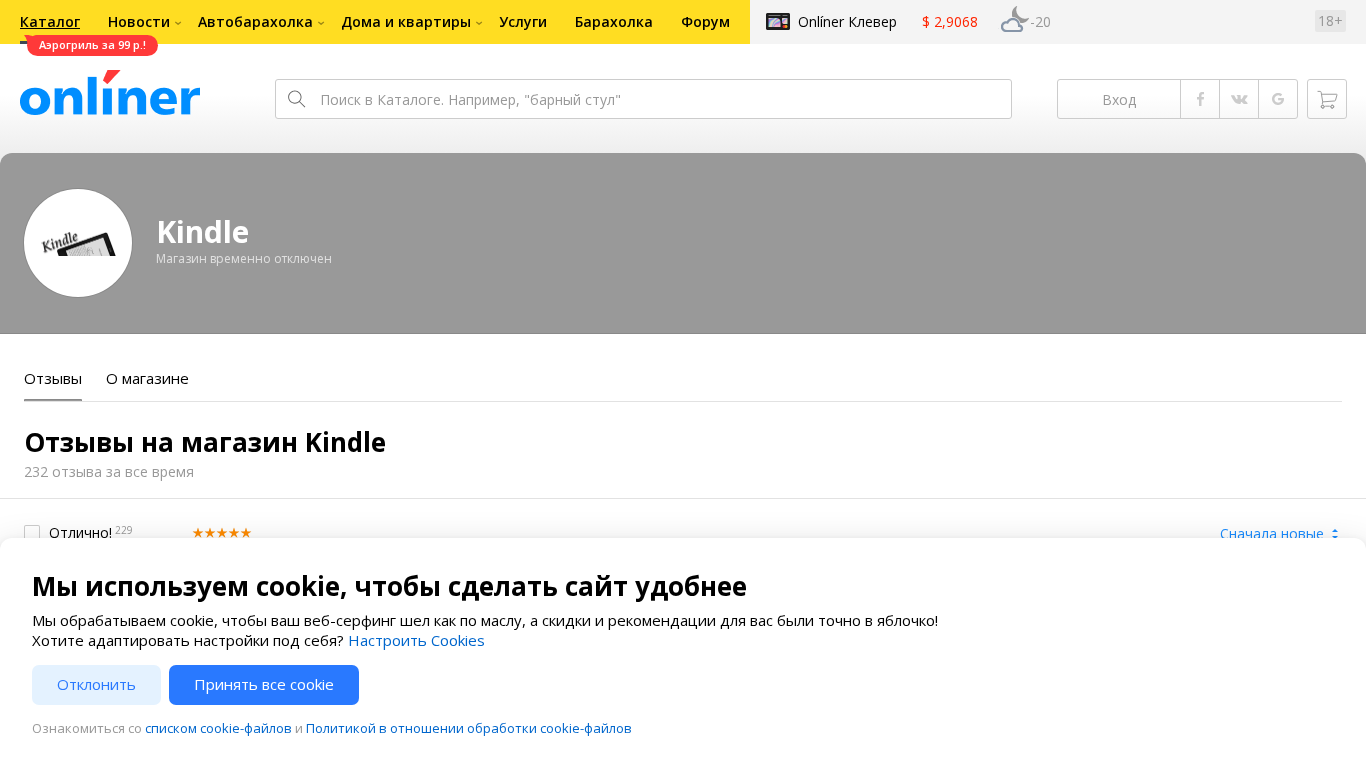This screenshot has height=768, width=1366.
Task: Click the Onliner logo
Action: point(110,95)
